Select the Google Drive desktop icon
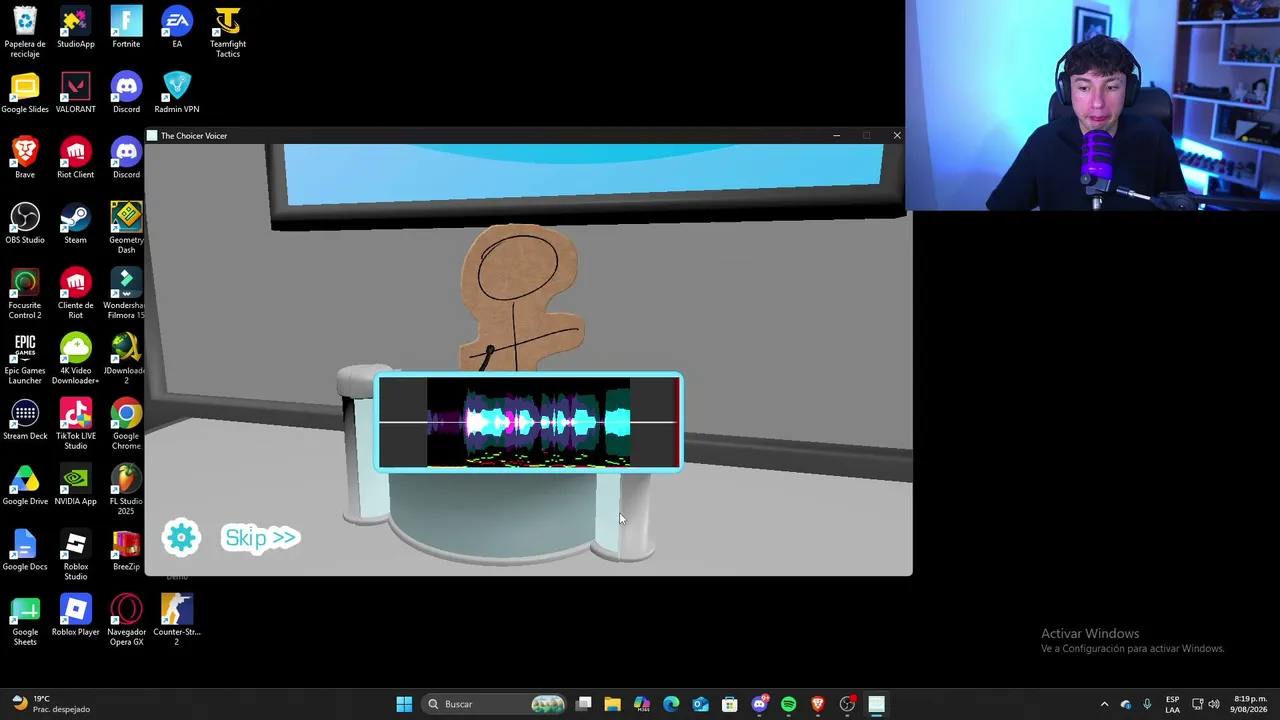1280x720 pixels. 25,485
